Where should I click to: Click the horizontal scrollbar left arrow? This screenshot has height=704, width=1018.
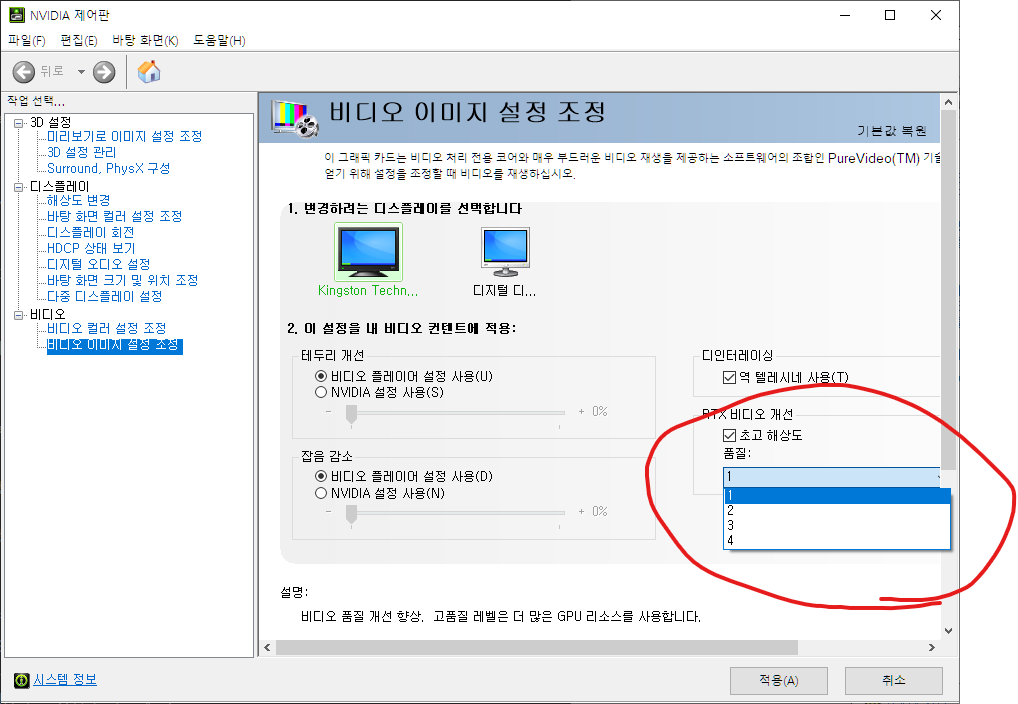click(x=267, y=647)
